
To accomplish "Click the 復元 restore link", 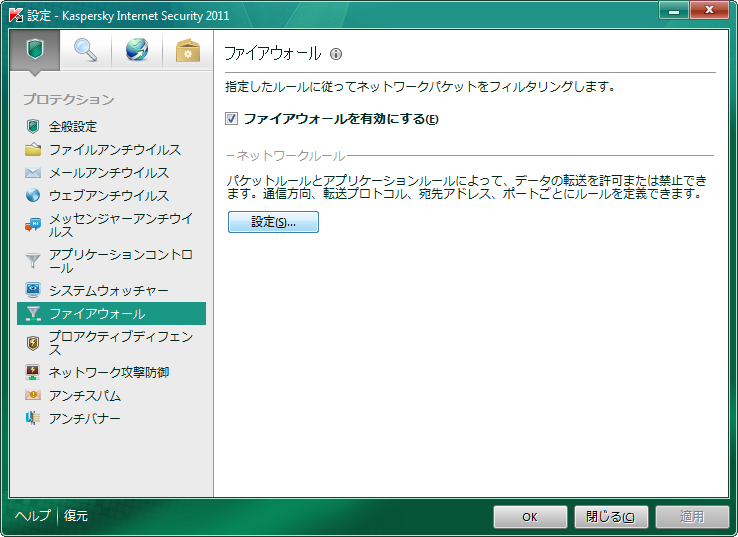I will 76,516.
